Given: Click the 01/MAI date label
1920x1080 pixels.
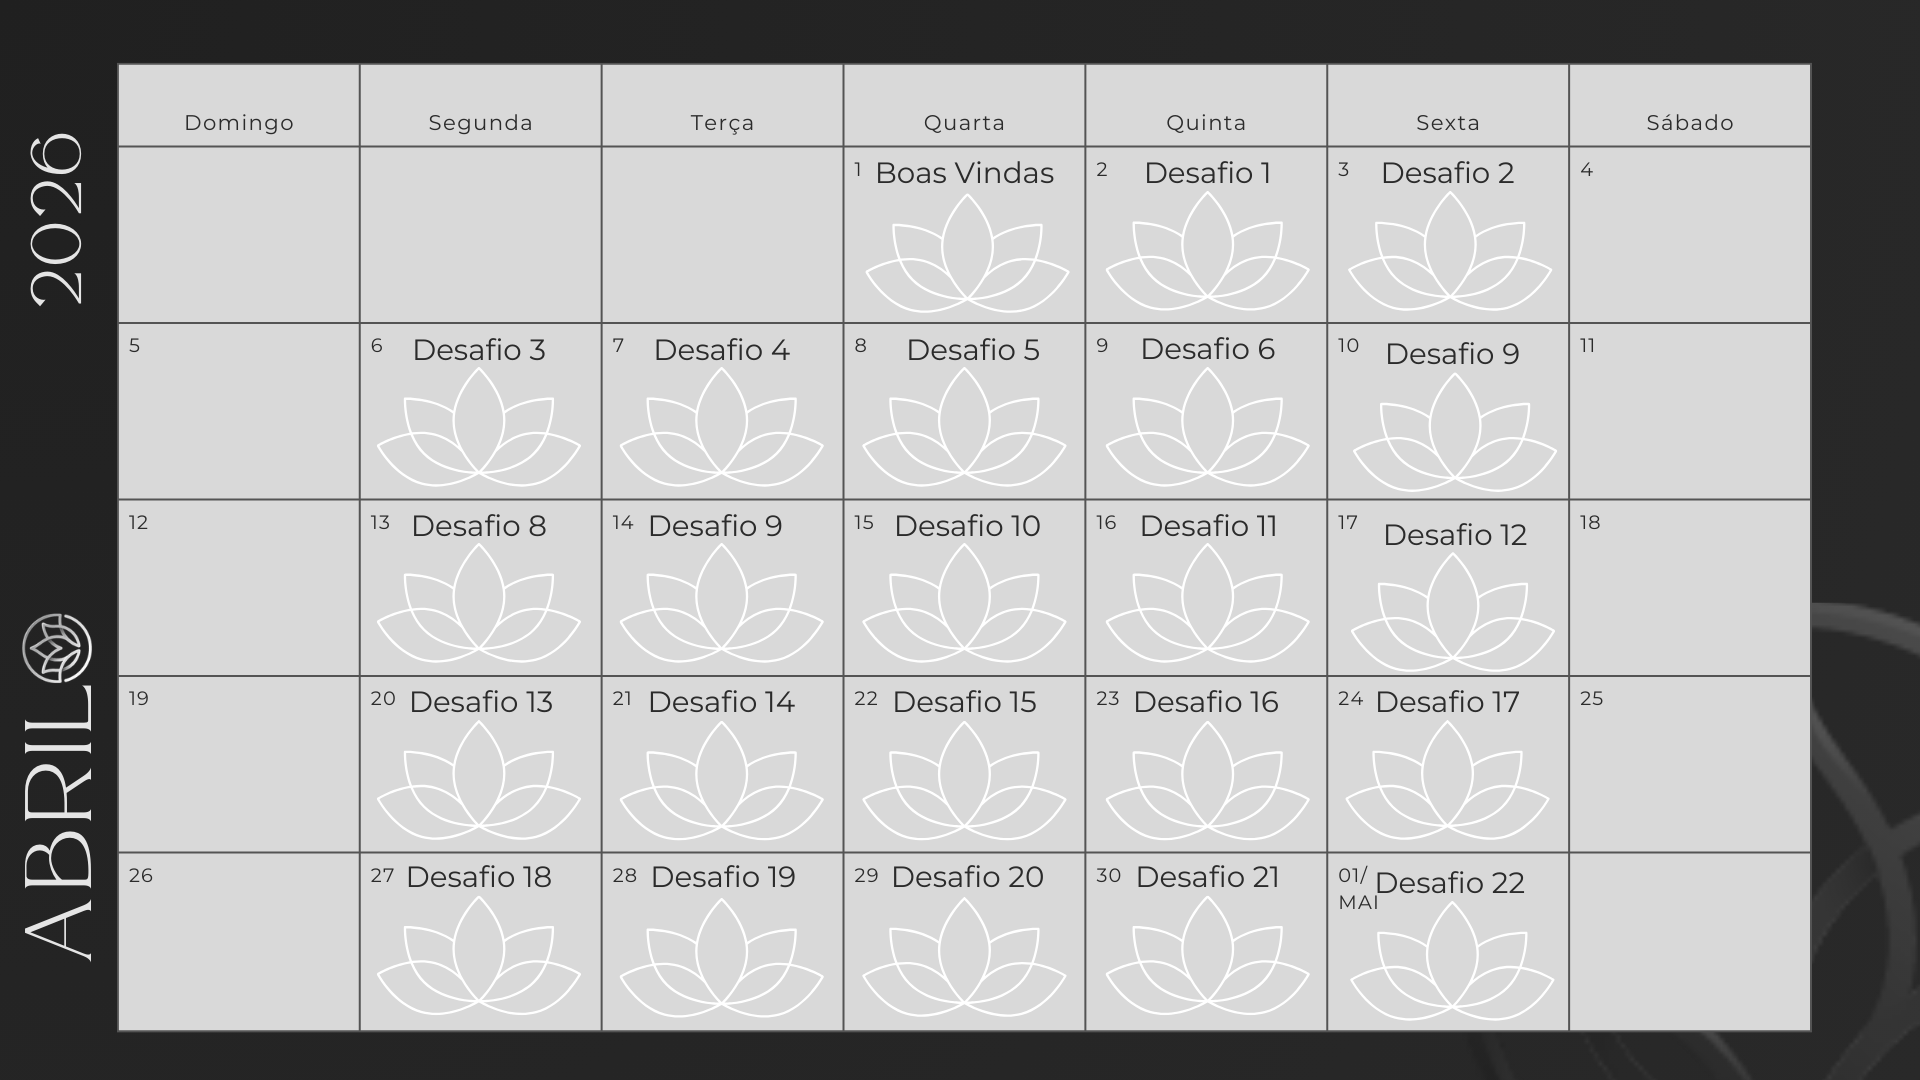Looking at the screenshot, I should point(1357,888).
